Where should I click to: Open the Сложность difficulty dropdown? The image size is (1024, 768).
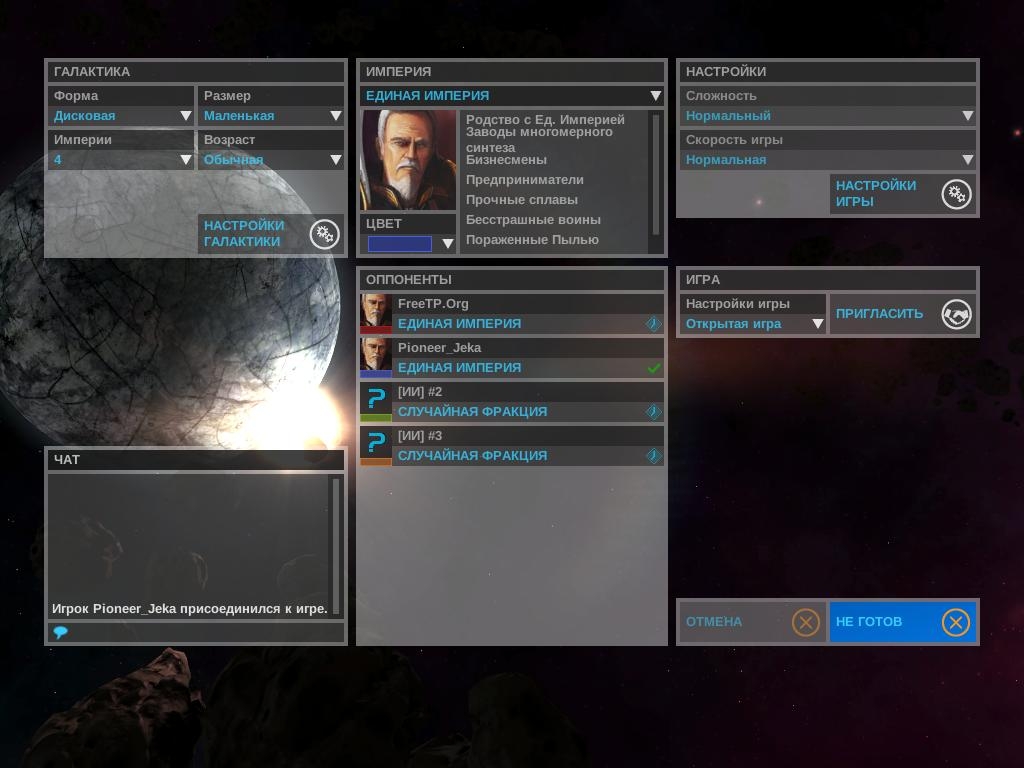click(828, 116)
